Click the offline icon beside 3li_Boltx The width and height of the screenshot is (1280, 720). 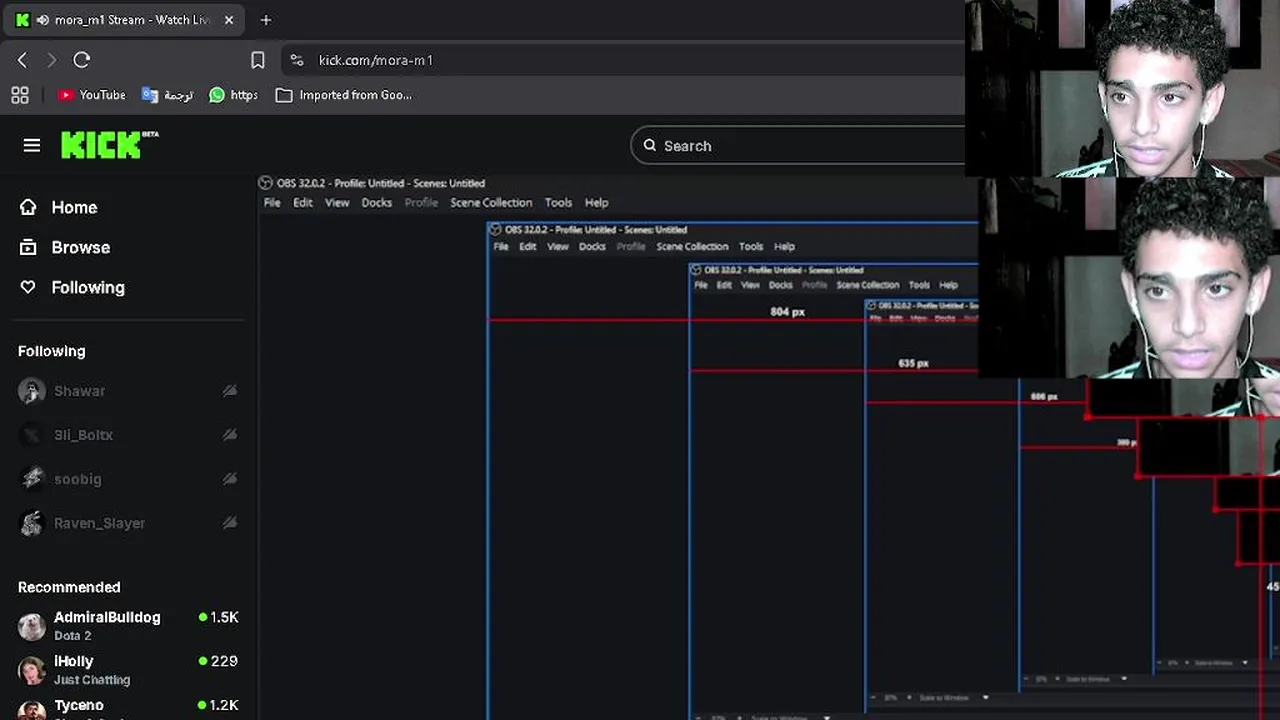[x=230, y=435]
